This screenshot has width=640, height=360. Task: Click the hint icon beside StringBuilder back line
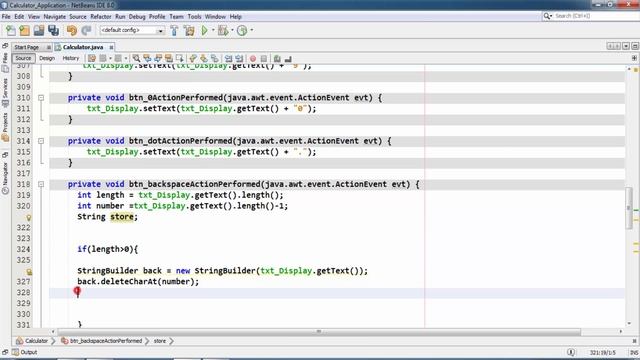pyautogui.click(x=29, y=271)
